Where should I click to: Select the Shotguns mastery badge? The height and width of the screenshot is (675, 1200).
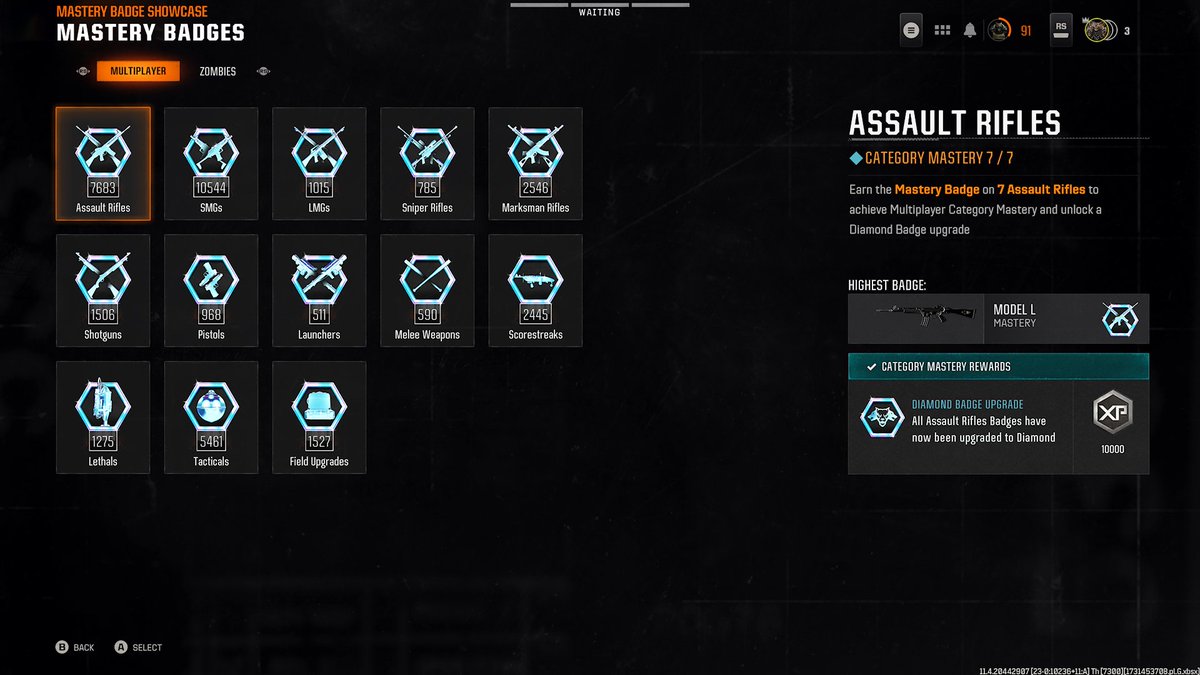(103, 291)
